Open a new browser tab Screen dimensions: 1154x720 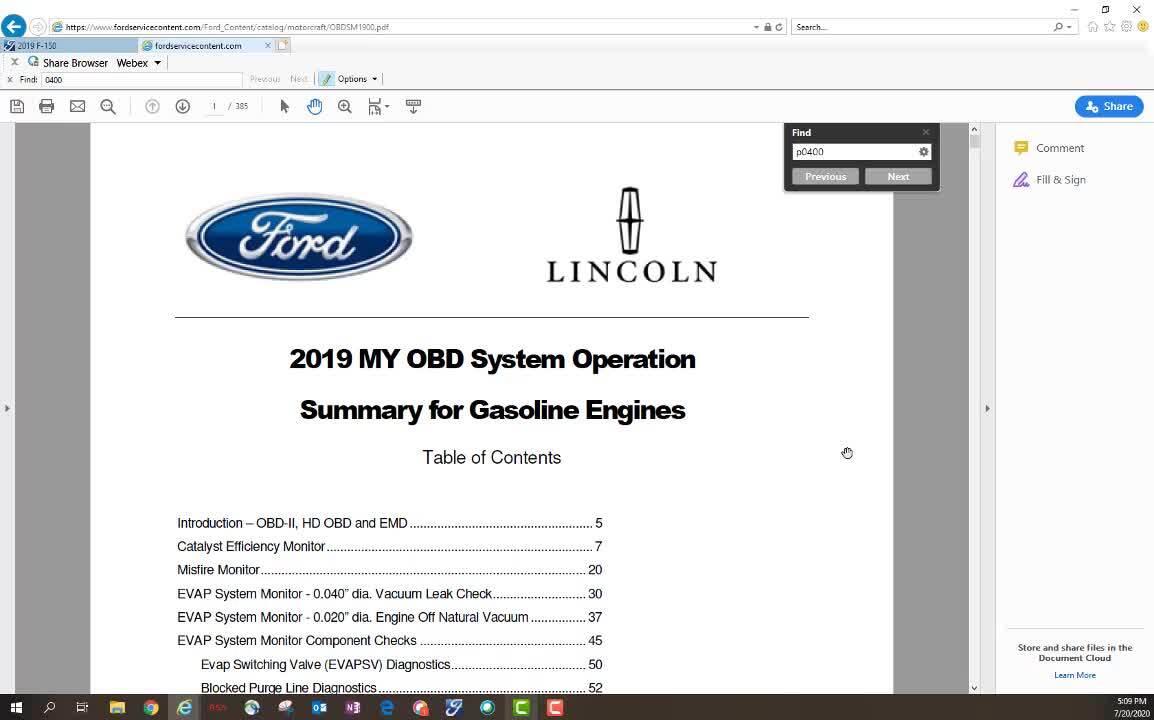click(x=283, y=45)
